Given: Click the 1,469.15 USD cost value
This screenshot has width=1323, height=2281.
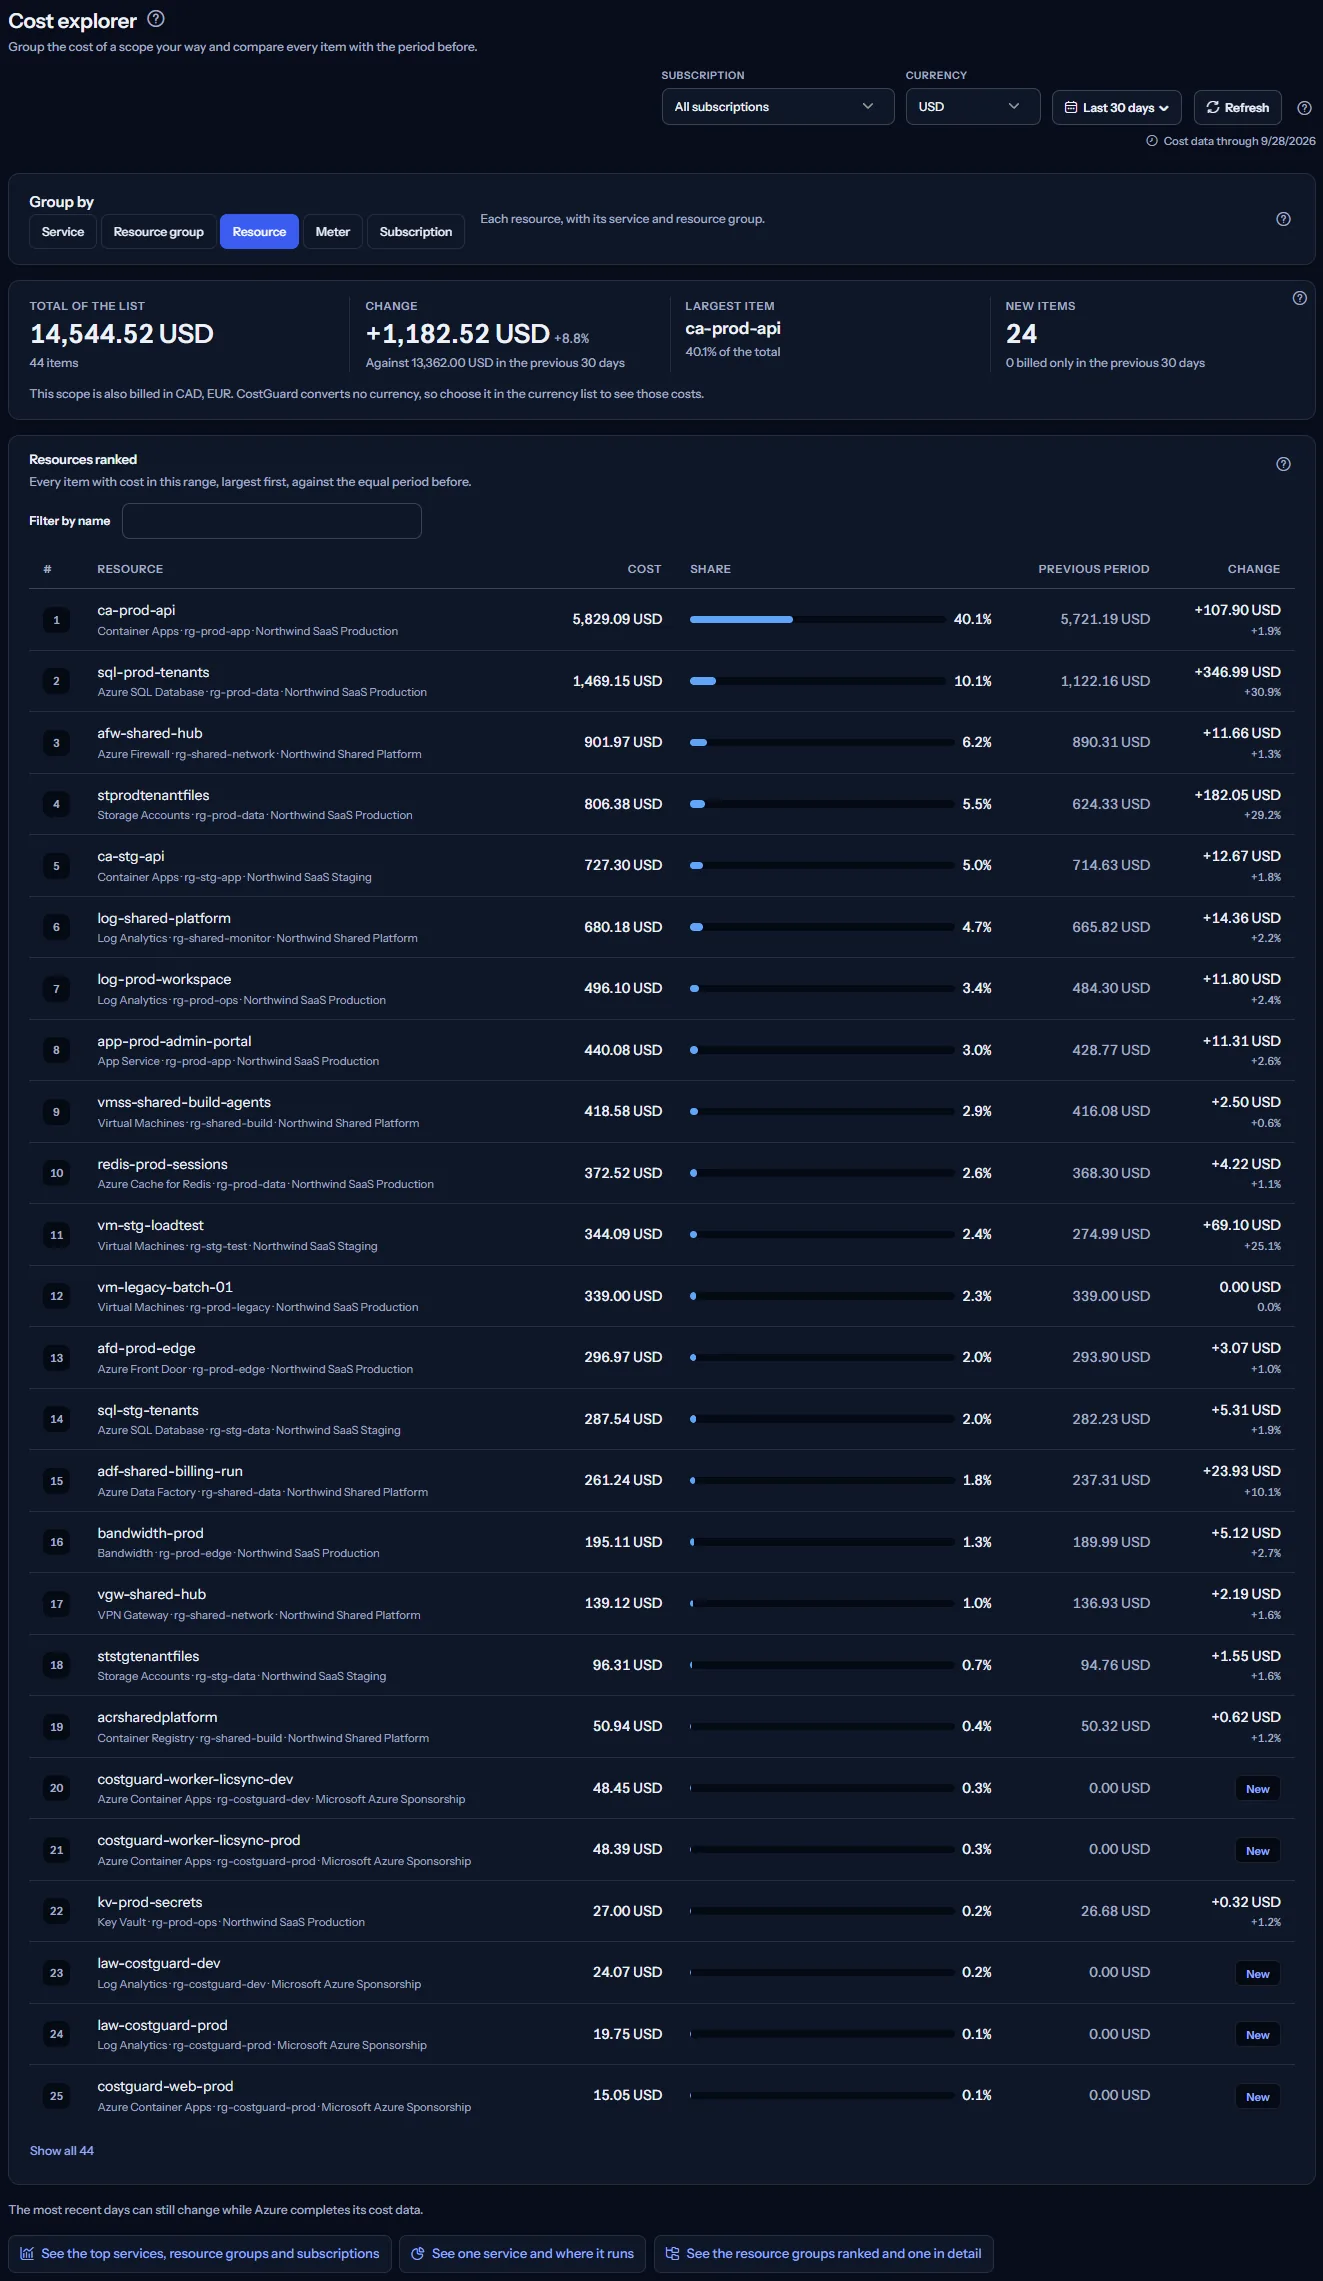Looking at the screenshot, I should (617, 681).
